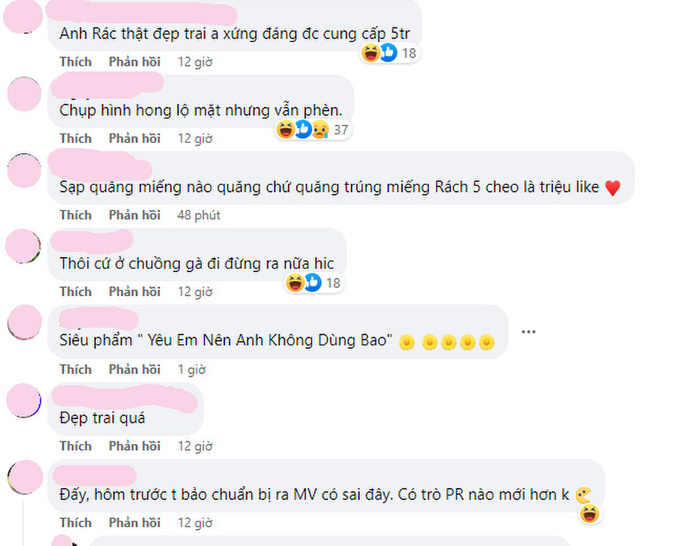The height and width of the screenshot is (546, 700).
Task: Like the "Đấy, hôm trước" comment
Action: pos(75,522)
